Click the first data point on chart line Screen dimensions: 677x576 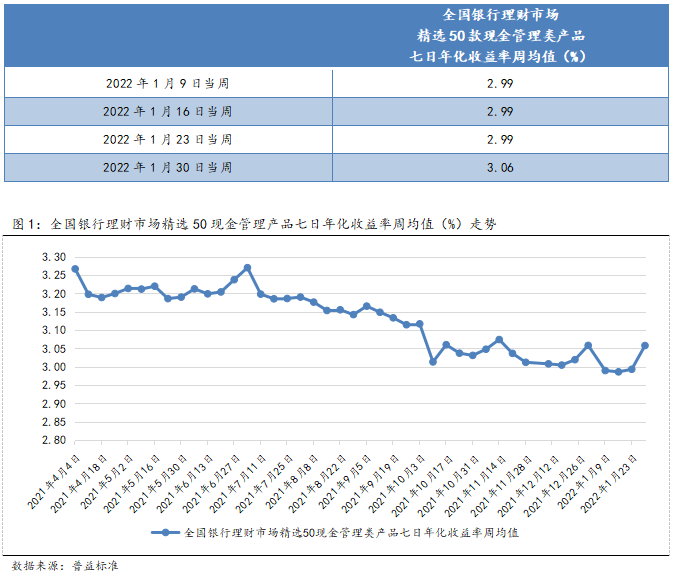(x=75, y=268)
